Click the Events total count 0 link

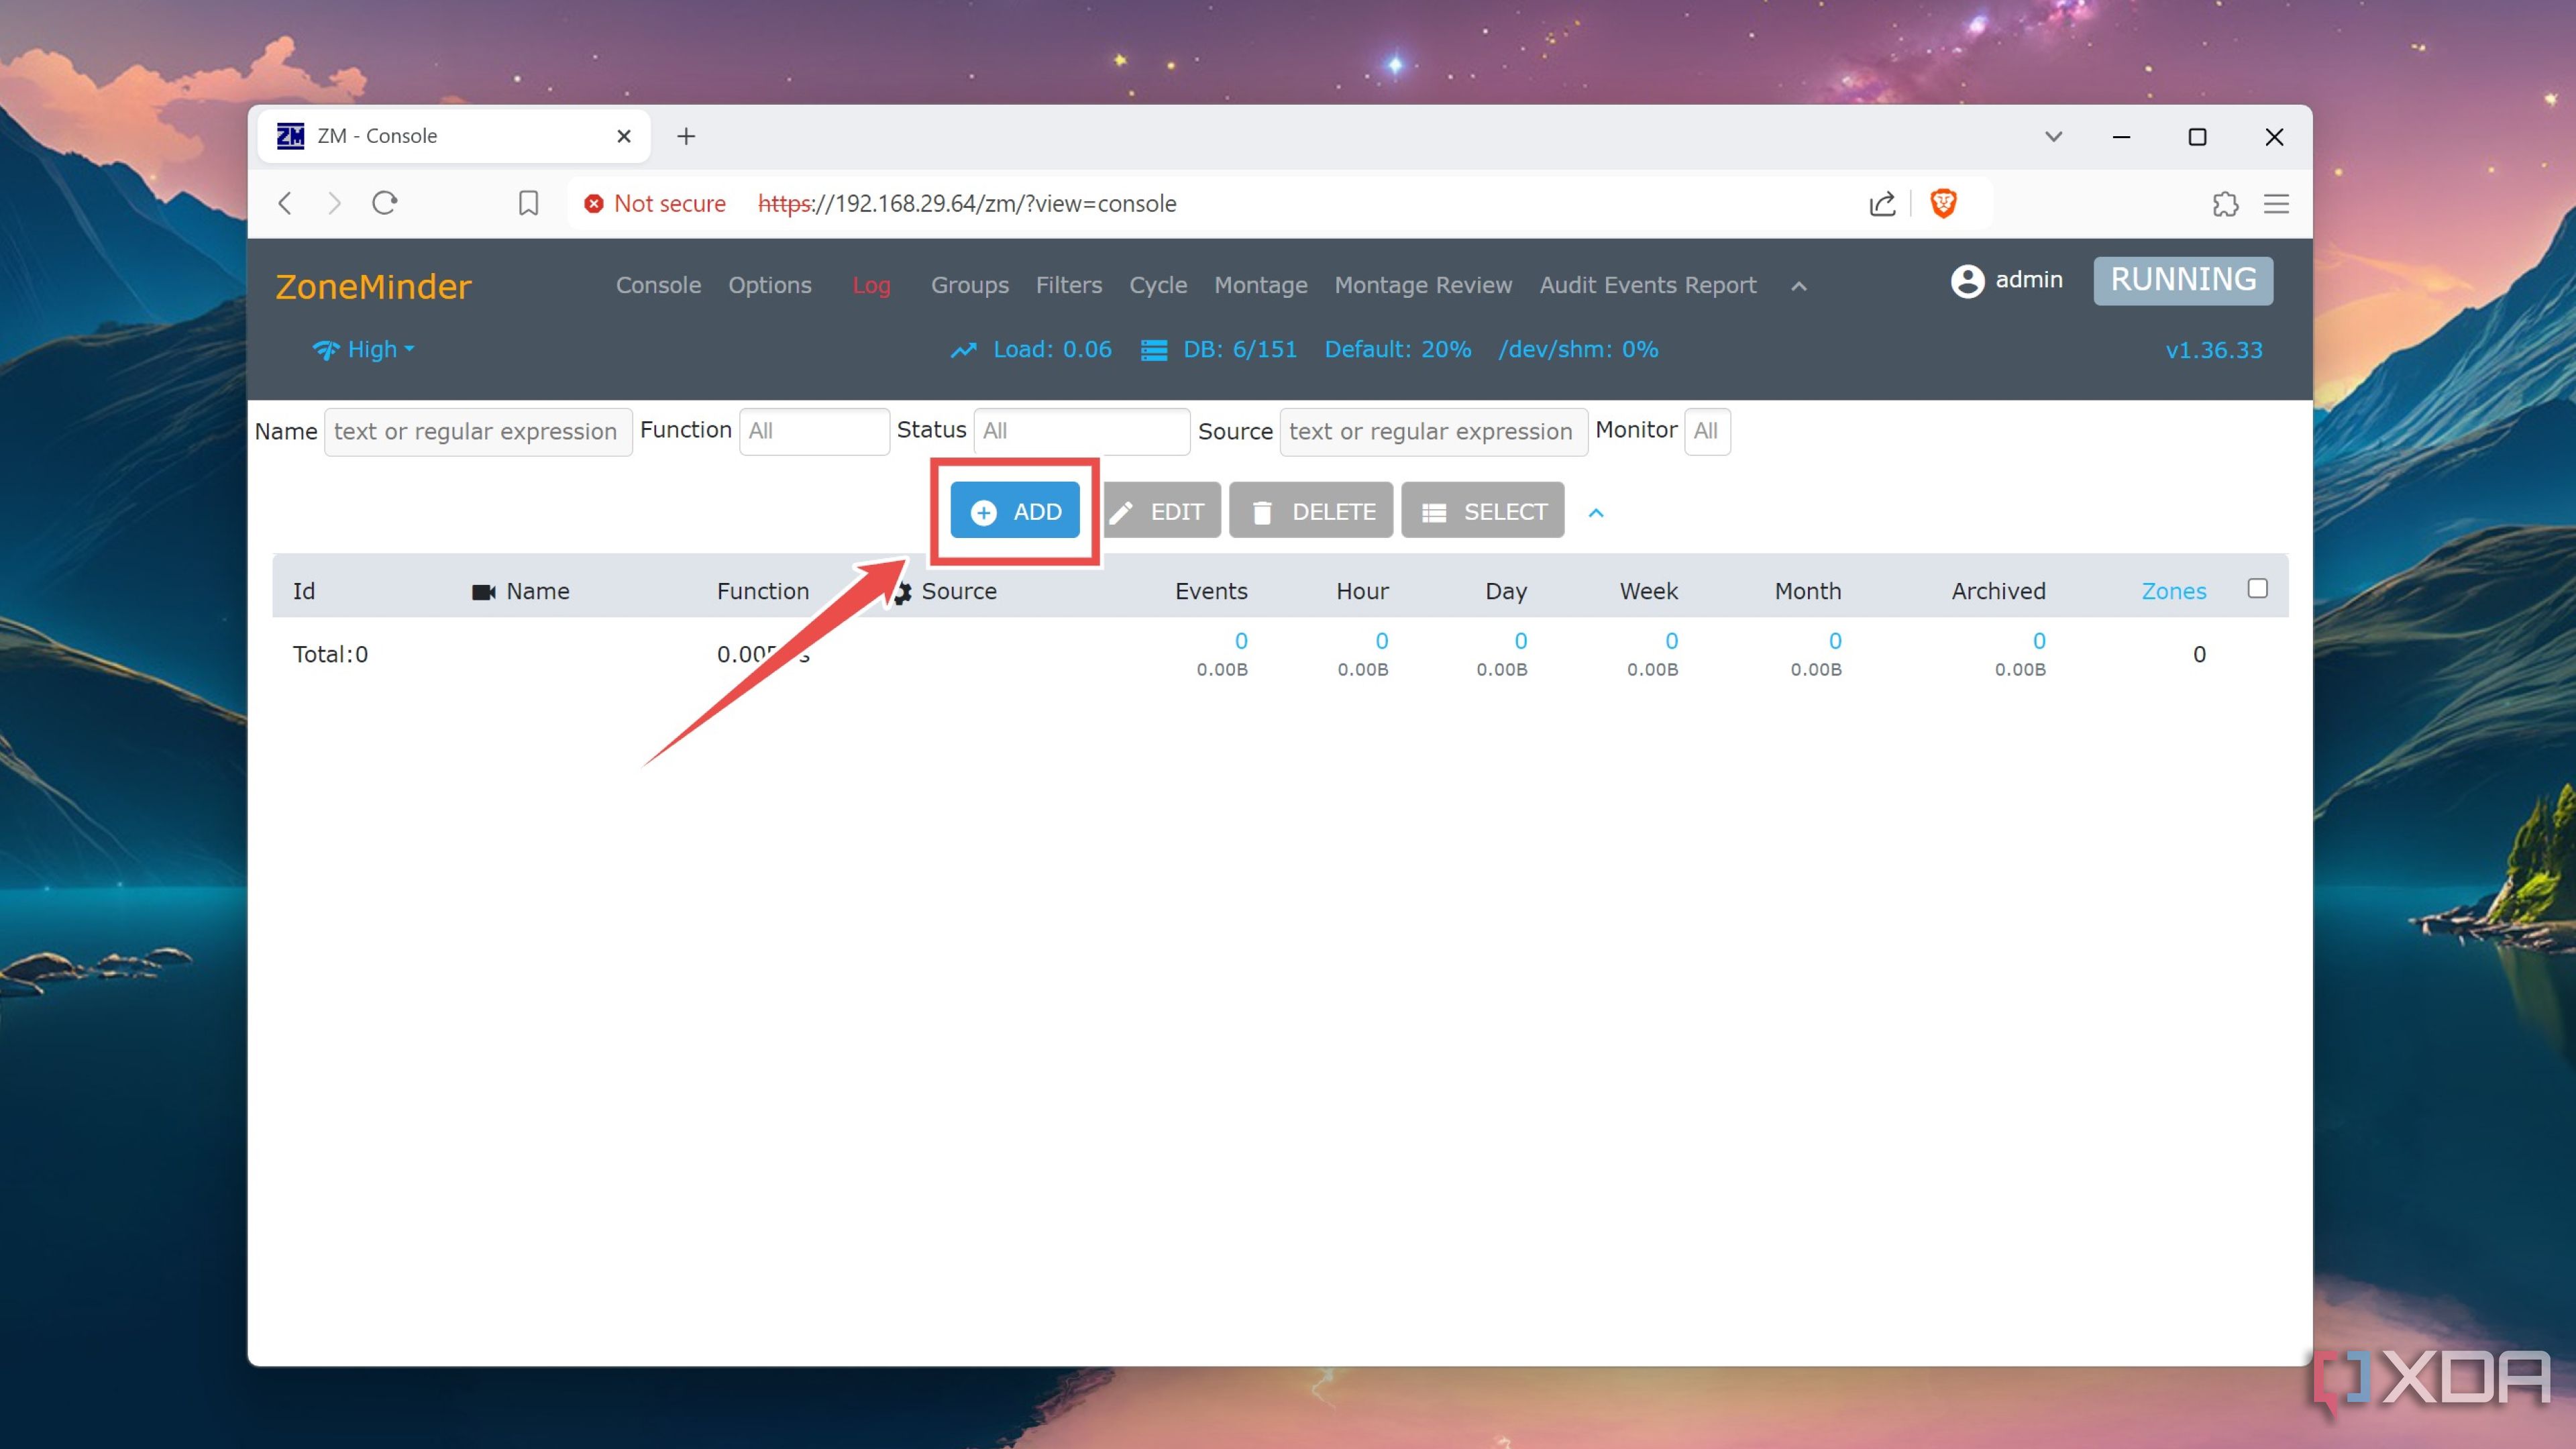click(x=1241, y=641)
